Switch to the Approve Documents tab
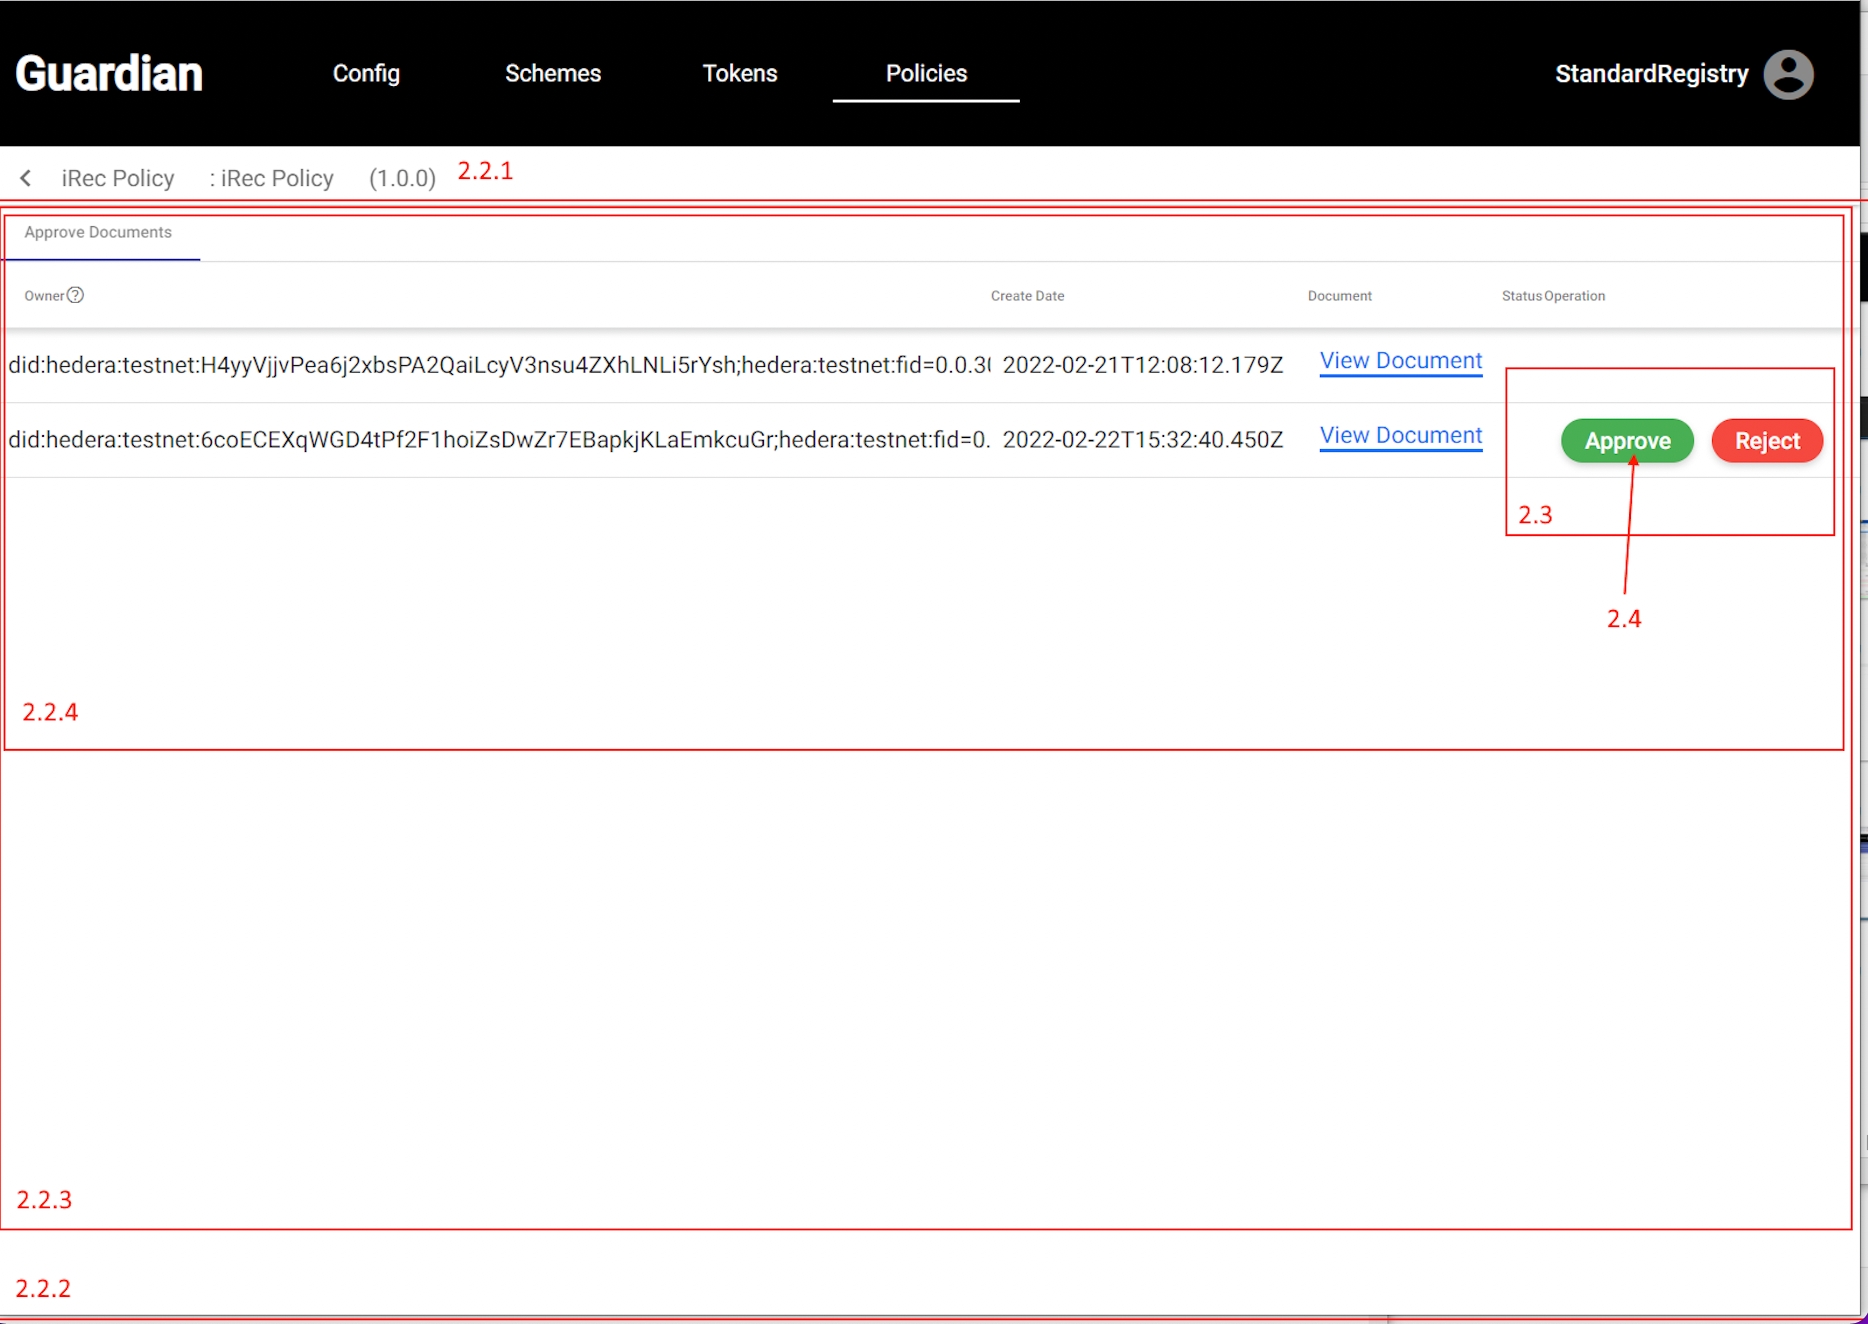Viewport: 1868px width, 1324px height. point(98,233)
